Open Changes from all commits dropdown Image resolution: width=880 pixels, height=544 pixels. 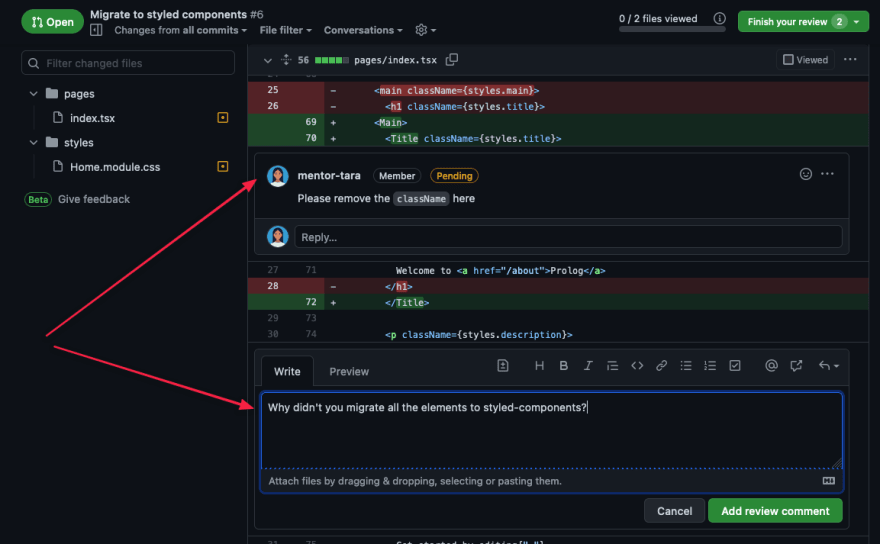pyautogui.click(x=180, y=30)
